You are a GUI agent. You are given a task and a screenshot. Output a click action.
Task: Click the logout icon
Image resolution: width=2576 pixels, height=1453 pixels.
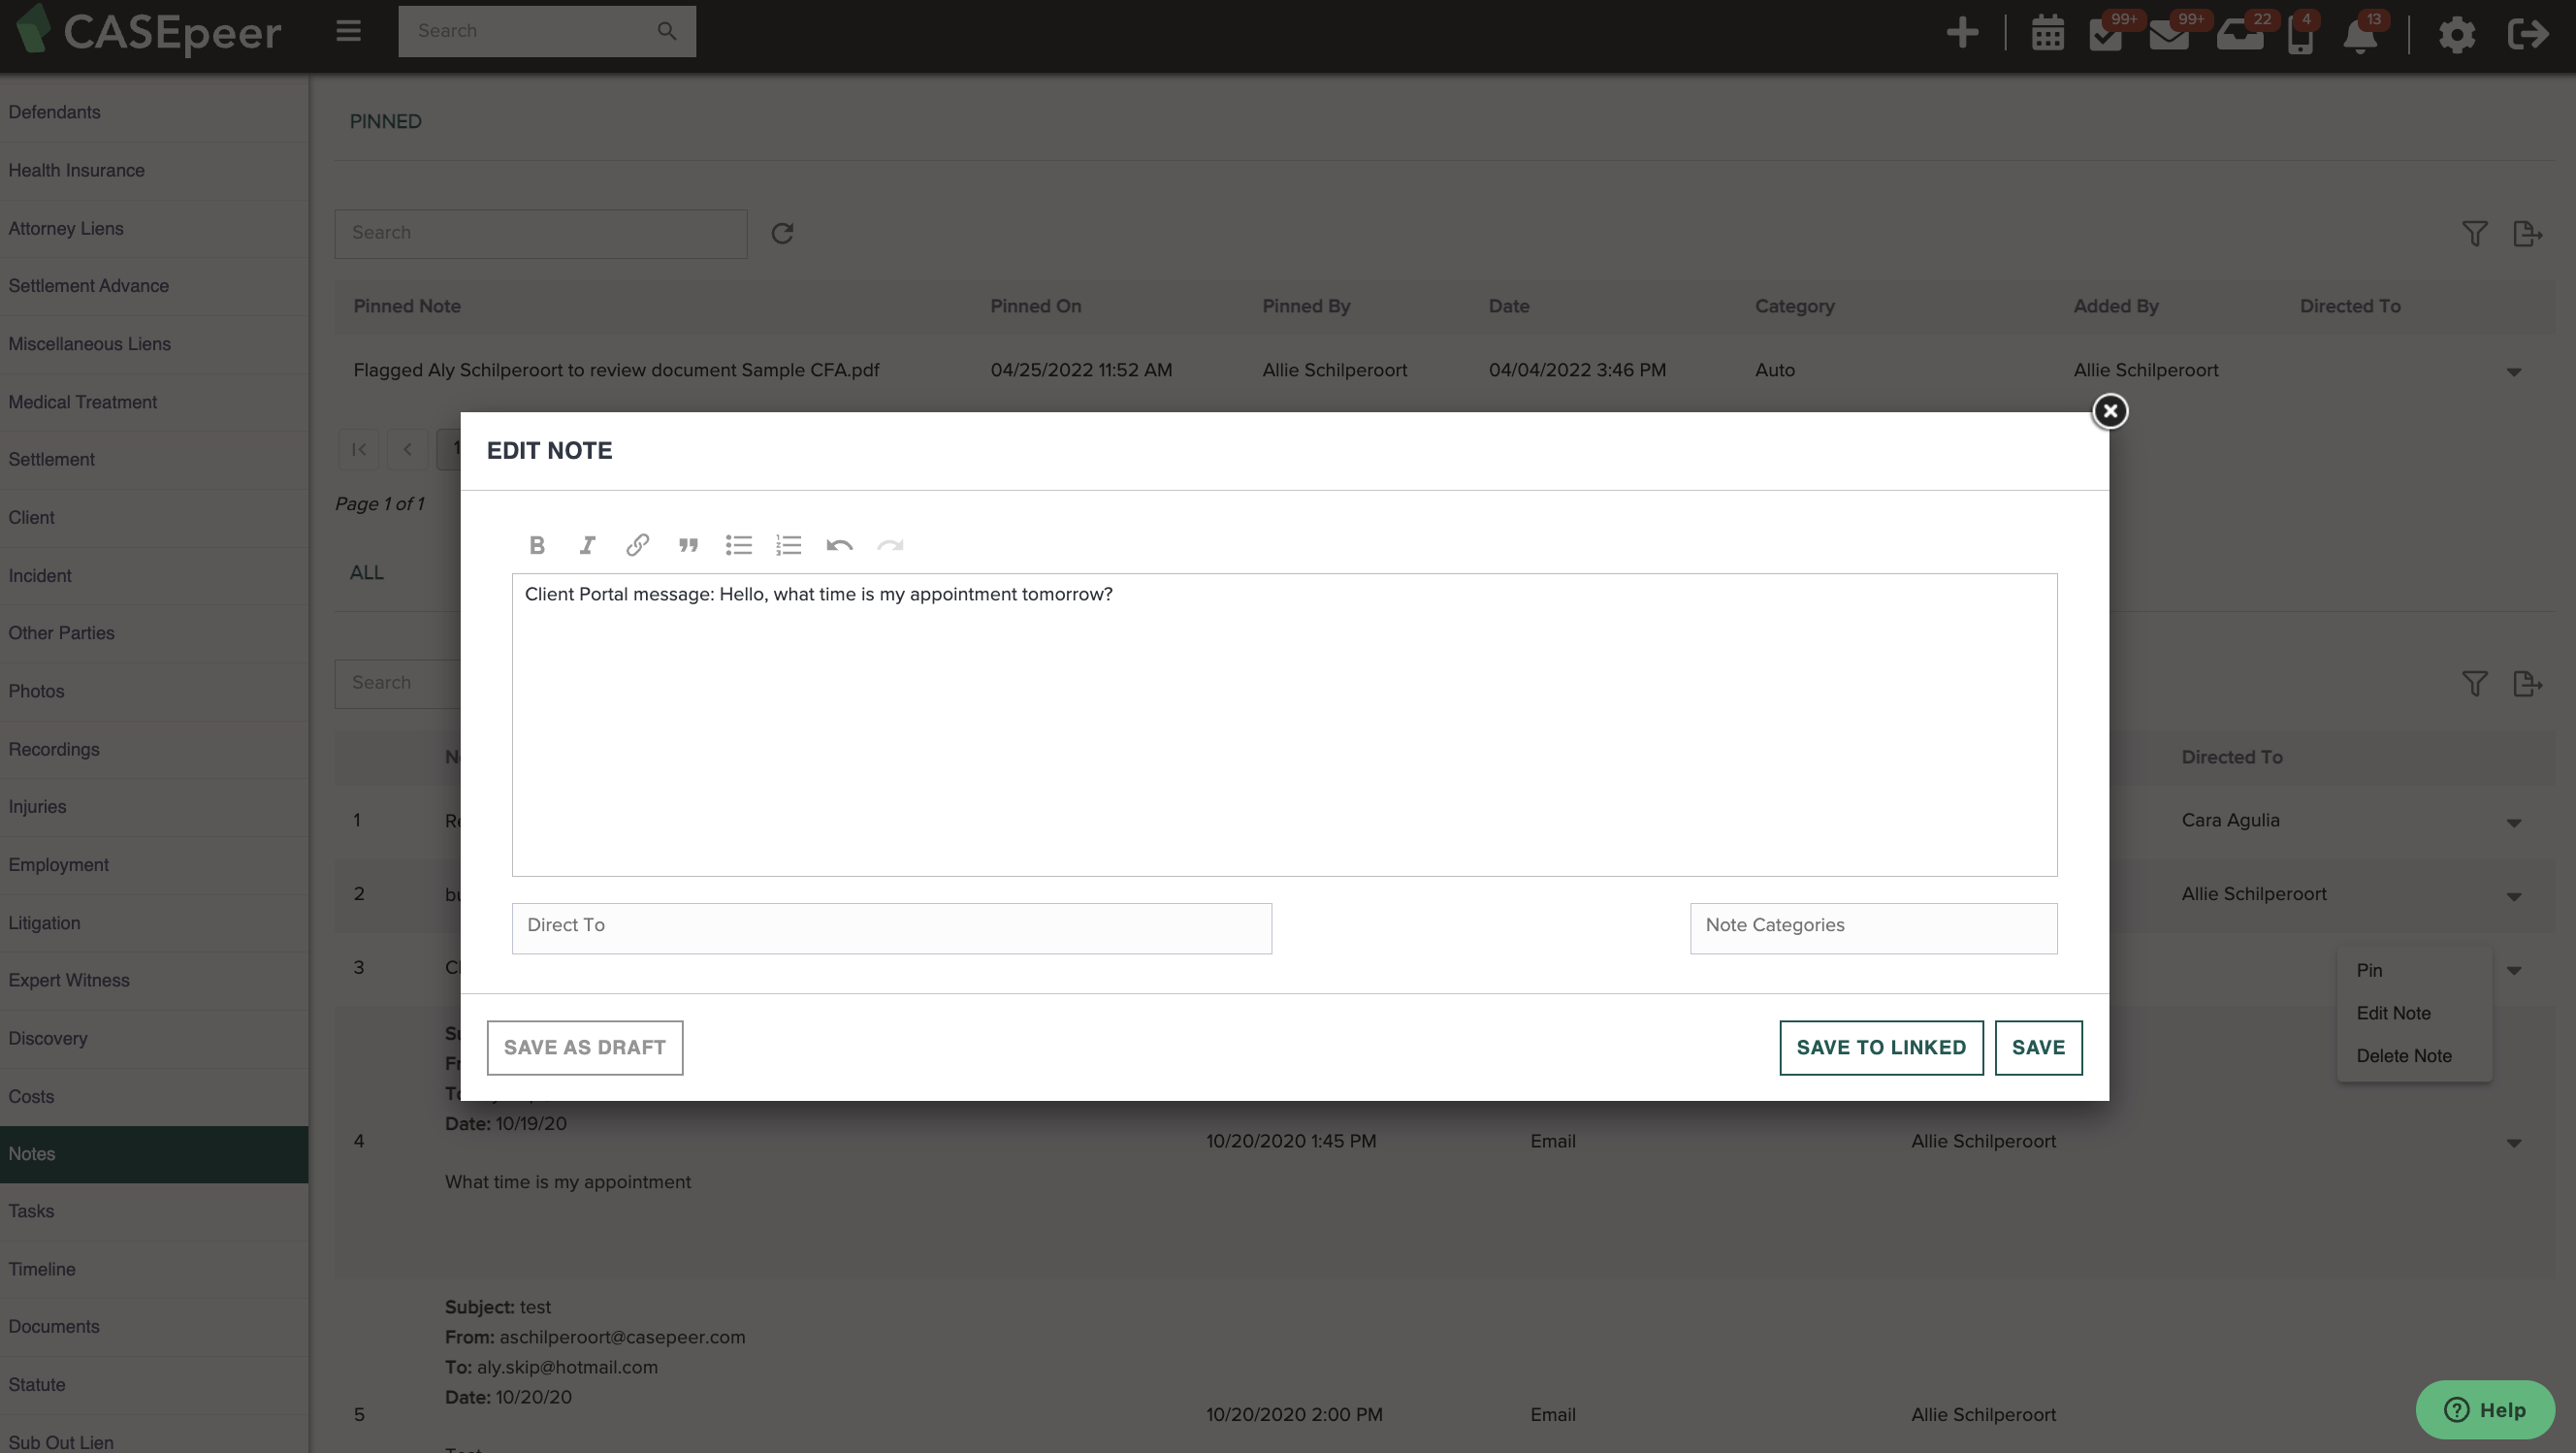(2528, 33)
